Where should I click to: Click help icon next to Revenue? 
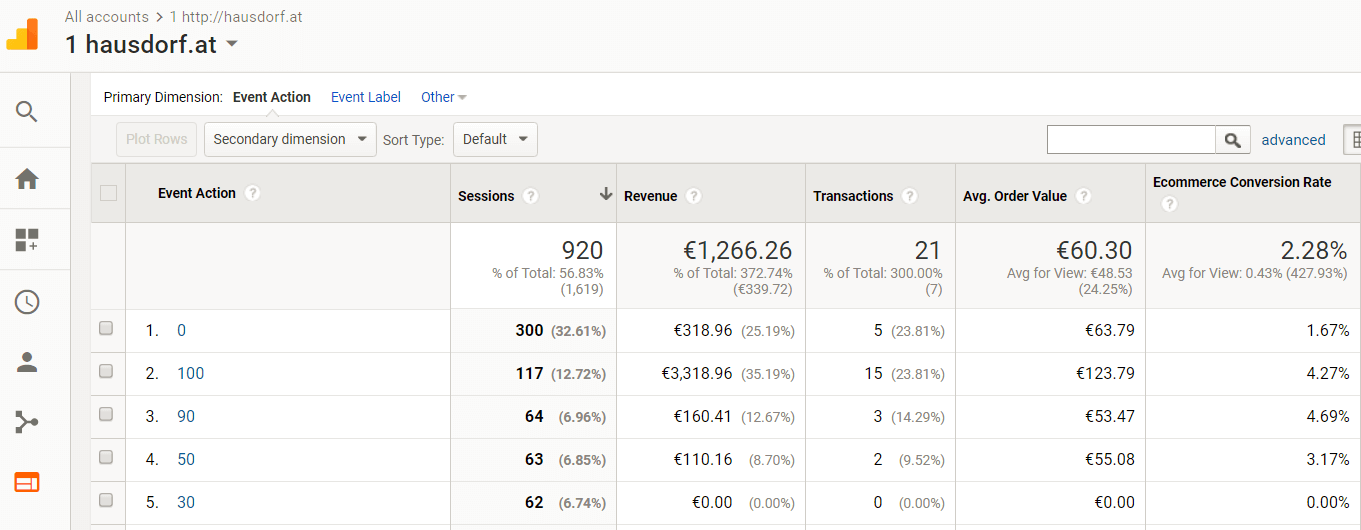(694, 196)
